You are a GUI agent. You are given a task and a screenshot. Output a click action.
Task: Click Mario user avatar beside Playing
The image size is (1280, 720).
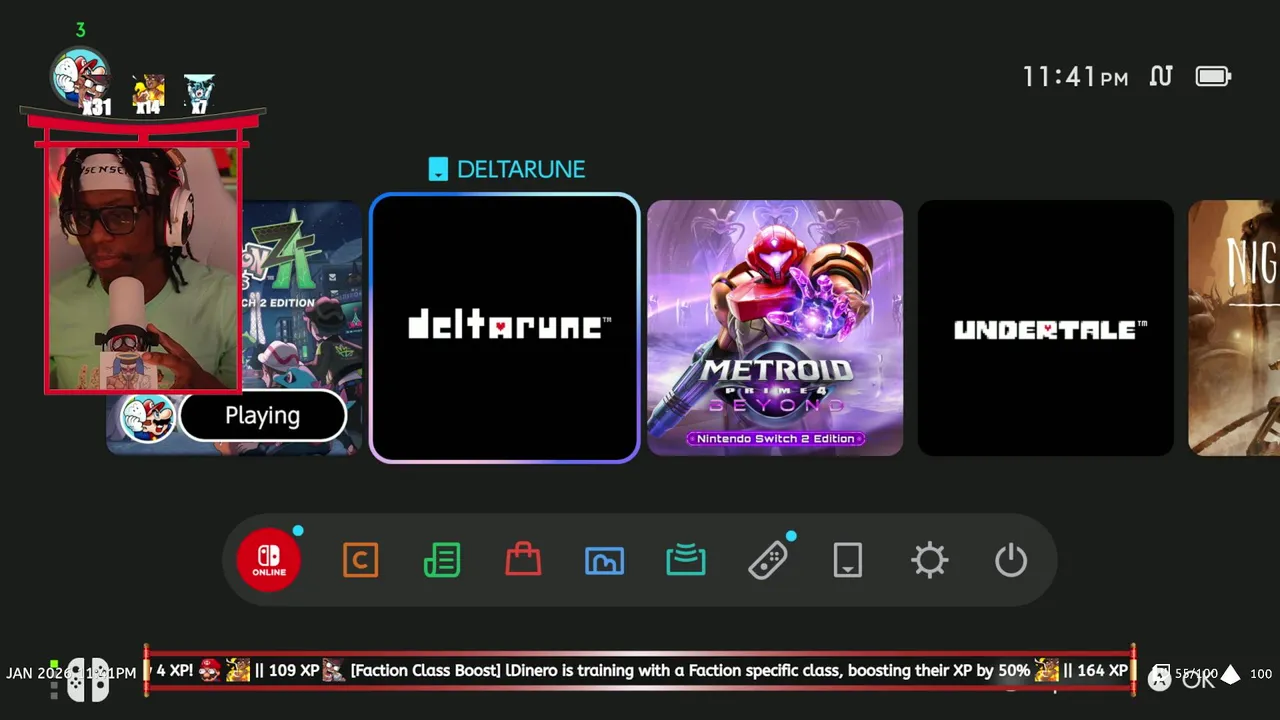[x=148, y=417]
